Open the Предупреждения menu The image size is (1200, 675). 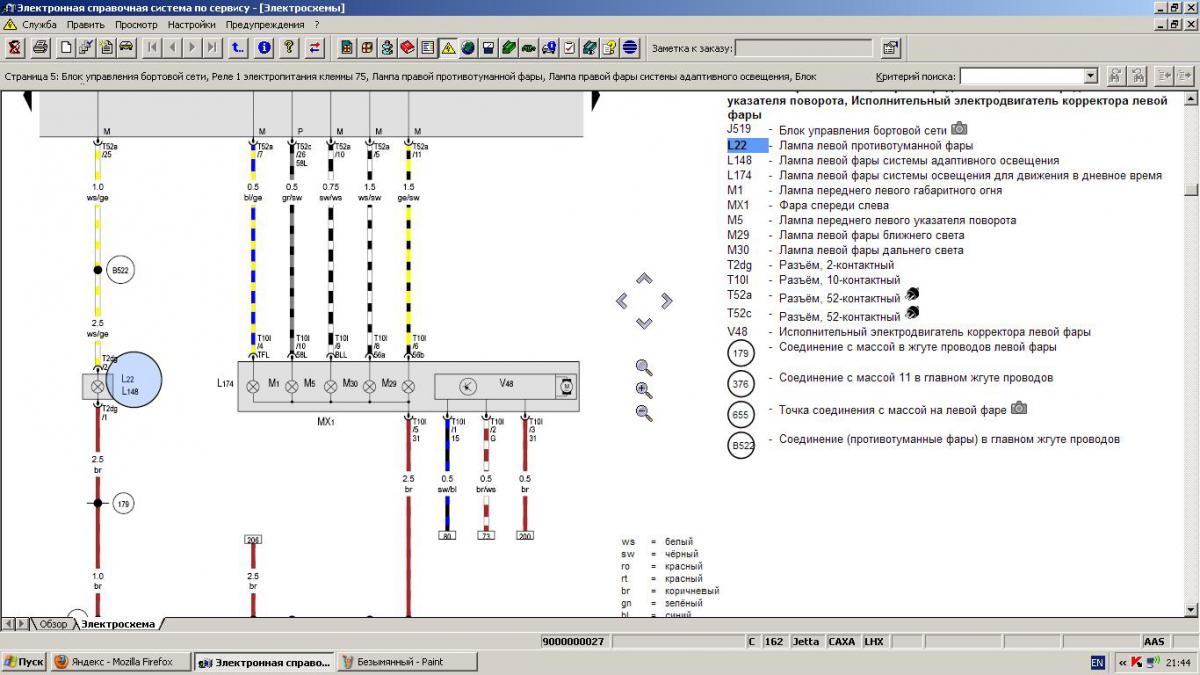[x=265, y=24]
